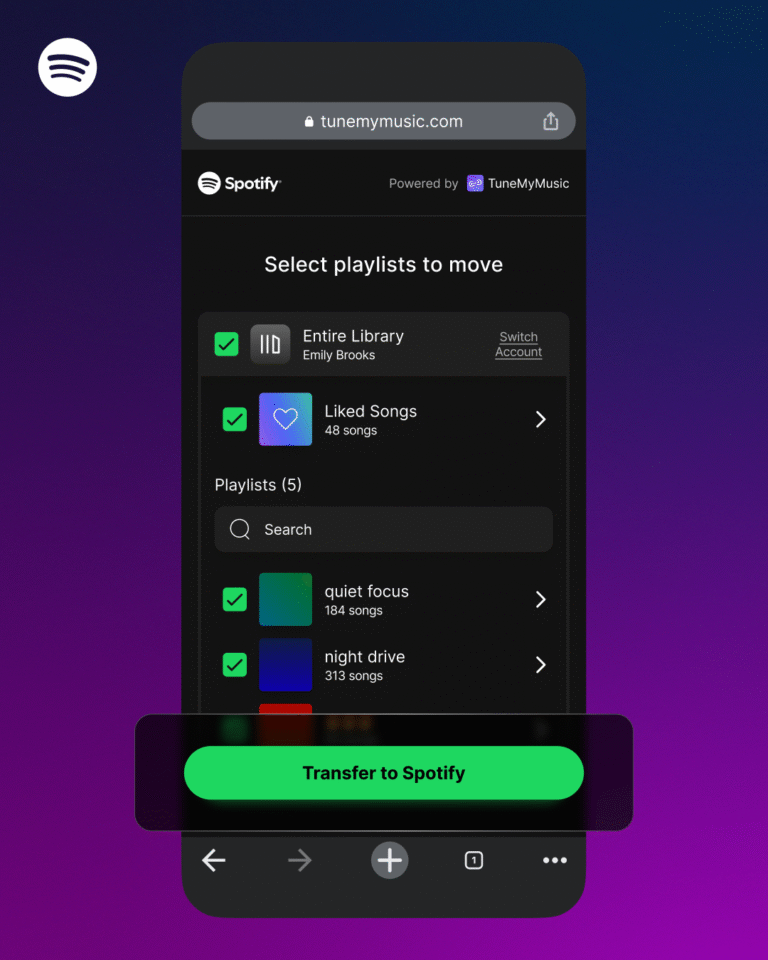Expand the quiet focus playlist chevron
The image size is (768, 960).
point(540,599)
